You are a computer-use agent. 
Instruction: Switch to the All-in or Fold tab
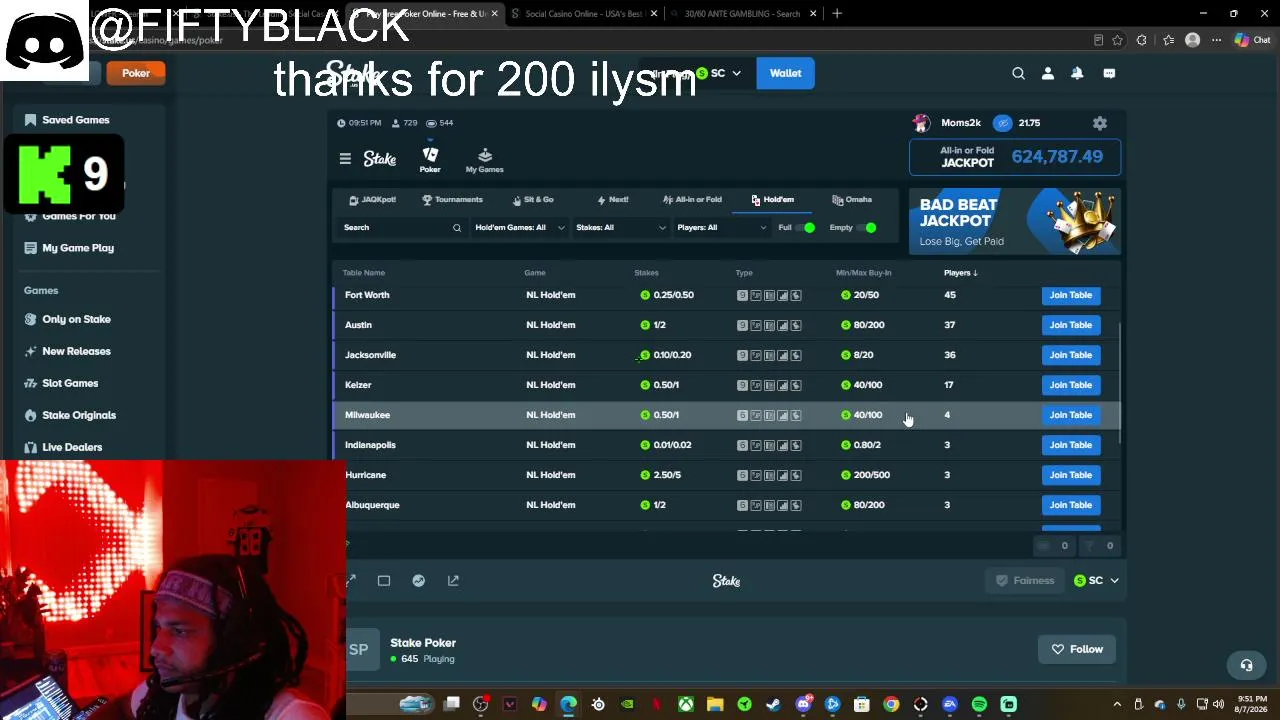[692, 200]
